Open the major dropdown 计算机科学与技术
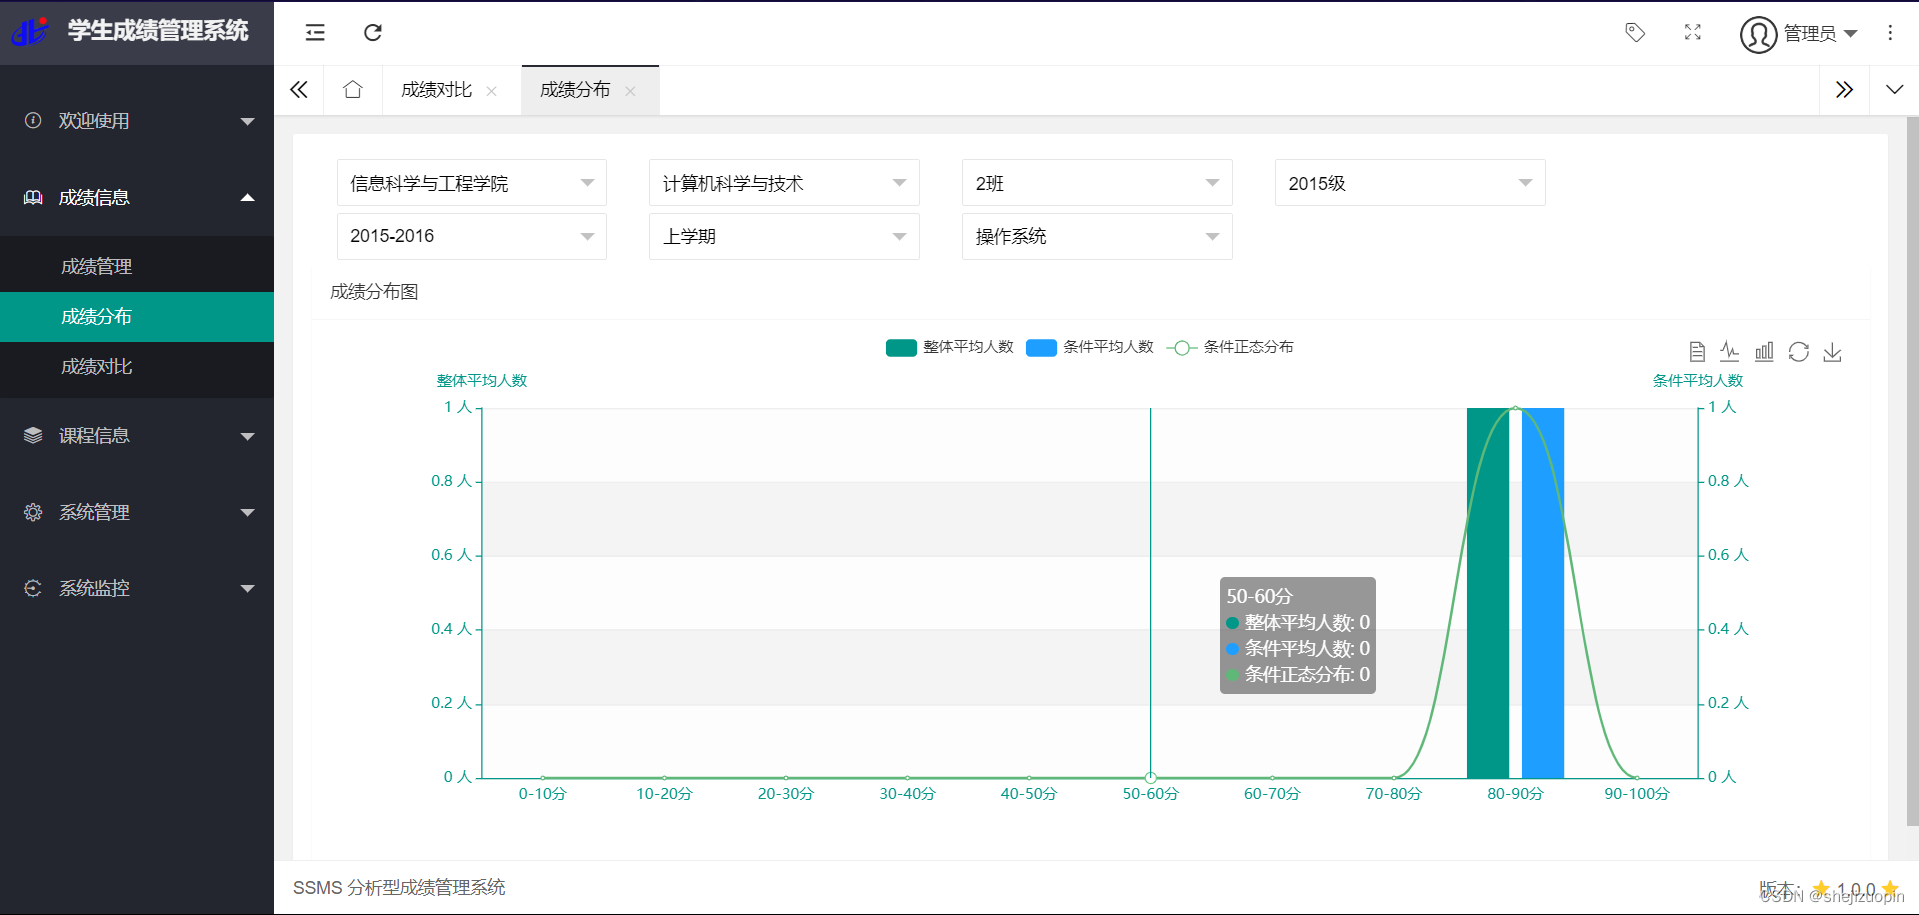 784,183
